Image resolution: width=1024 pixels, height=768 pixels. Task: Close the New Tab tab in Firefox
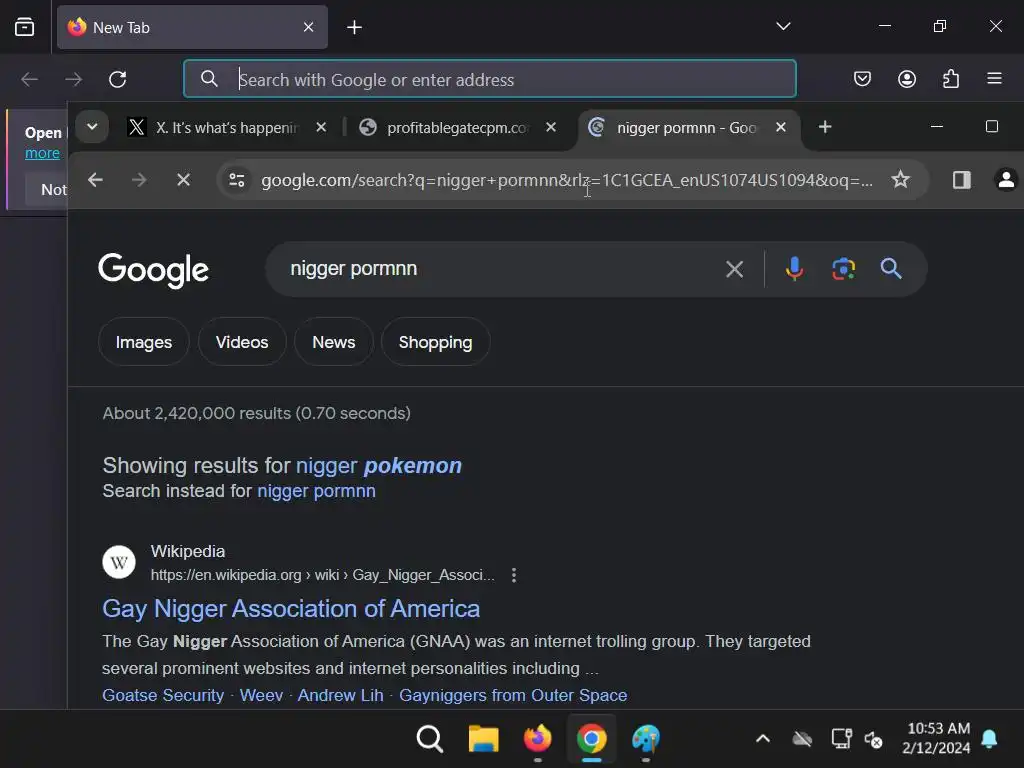point(308,27)
